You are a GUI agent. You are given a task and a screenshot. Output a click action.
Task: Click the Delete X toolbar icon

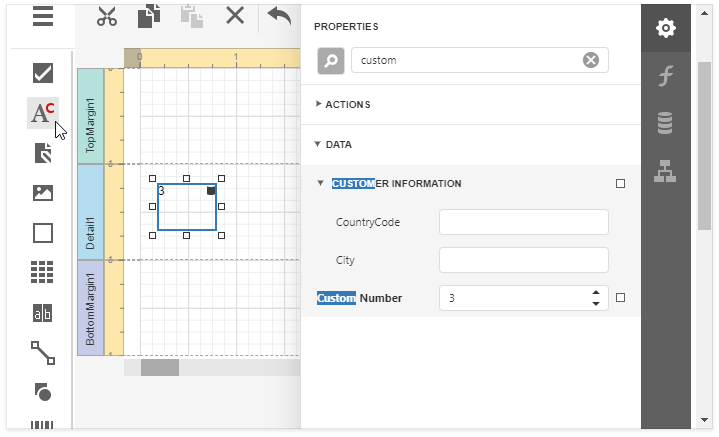pos(235,16)
